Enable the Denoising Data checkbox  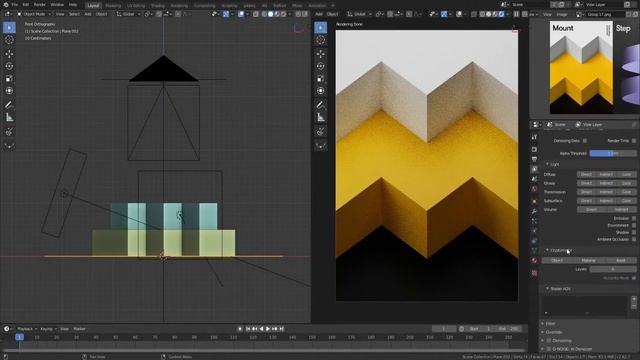[x=585, y=141]
